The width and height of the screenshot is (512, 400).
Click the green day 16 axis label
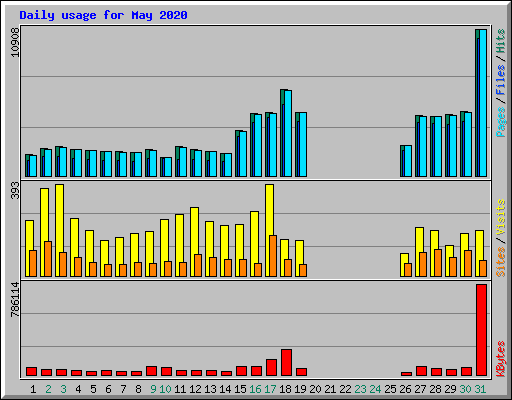point(255,389)
